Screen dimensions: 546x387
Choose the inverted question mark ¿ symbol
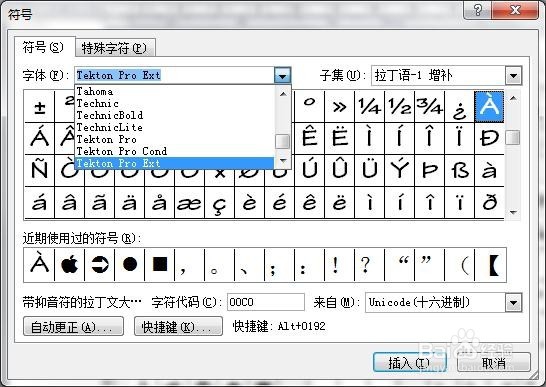(x=459, y=107)
